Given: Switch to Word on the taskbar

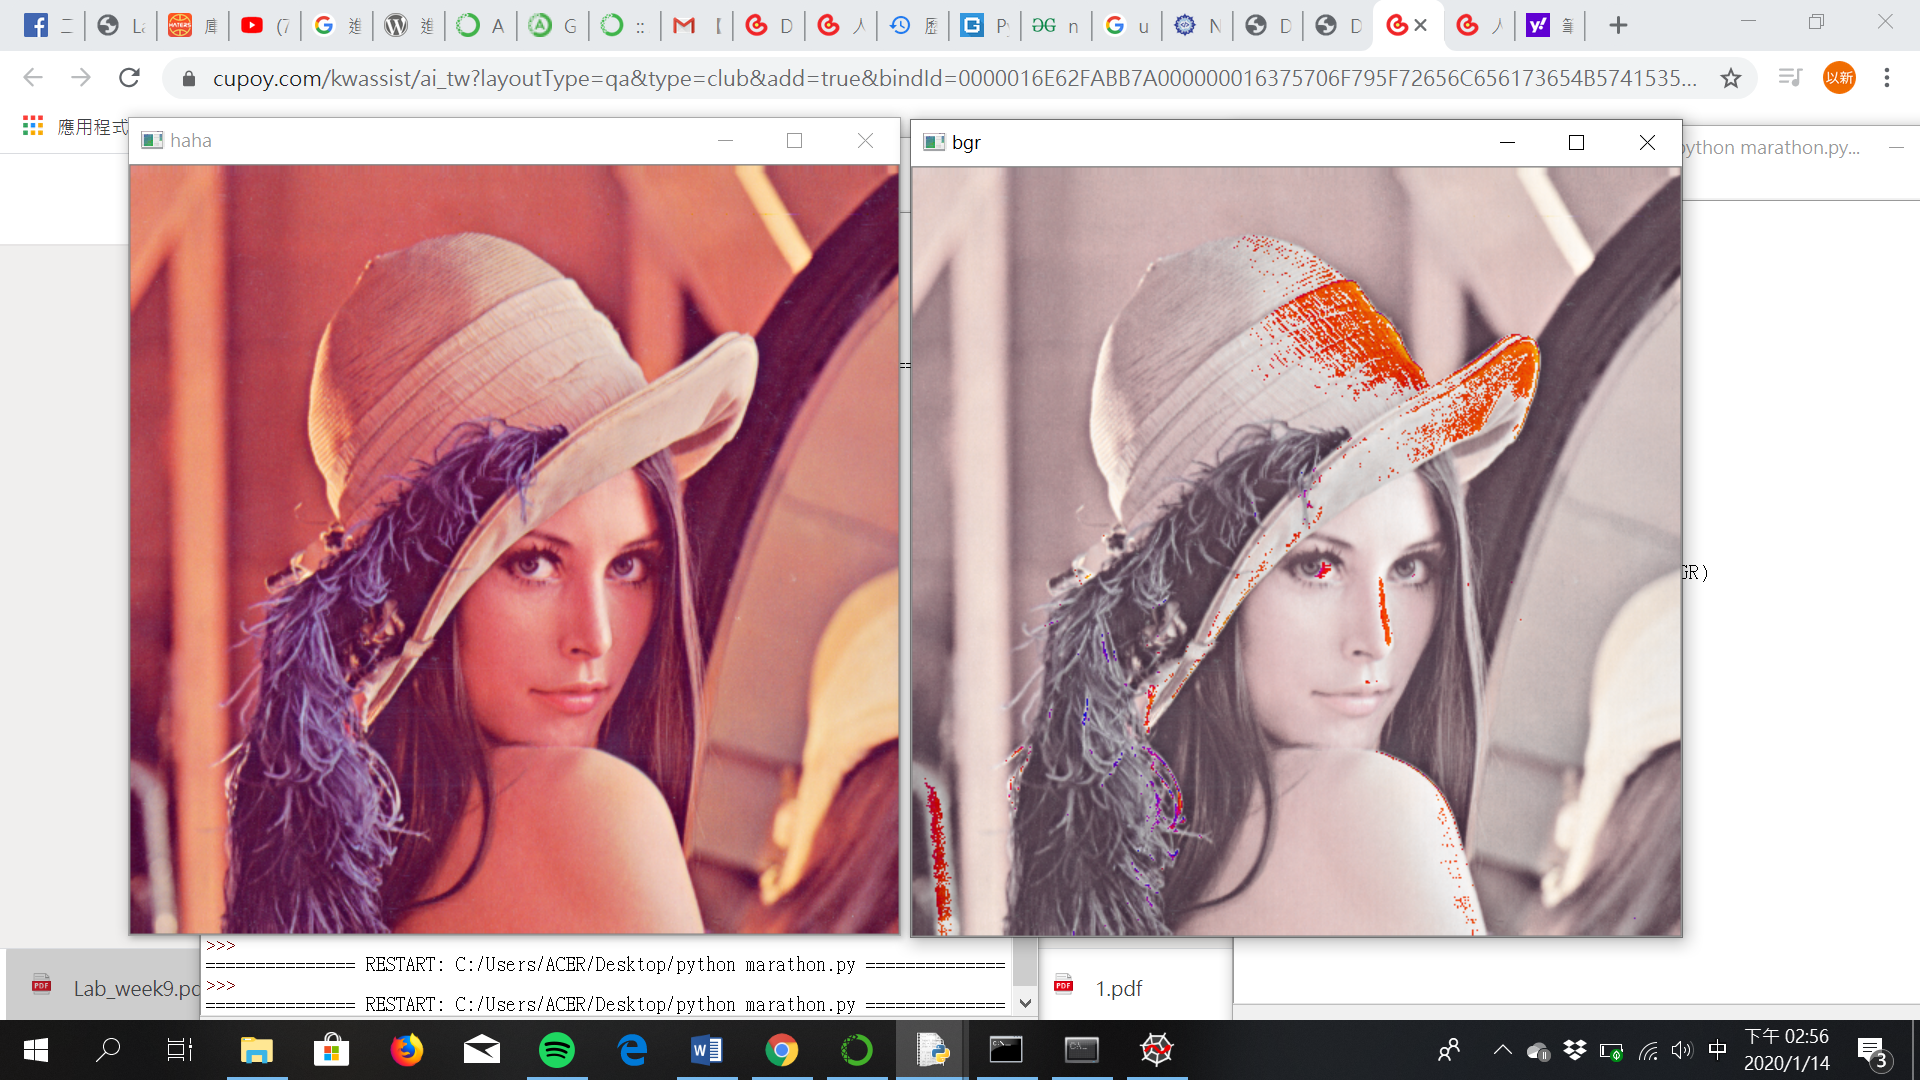Looking at the screenshot, I should [706, 1050].
